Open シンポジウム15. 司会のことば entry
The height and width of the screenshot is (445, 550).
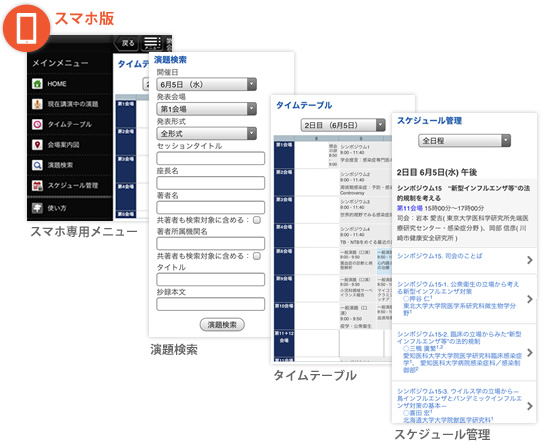point(464,260)
